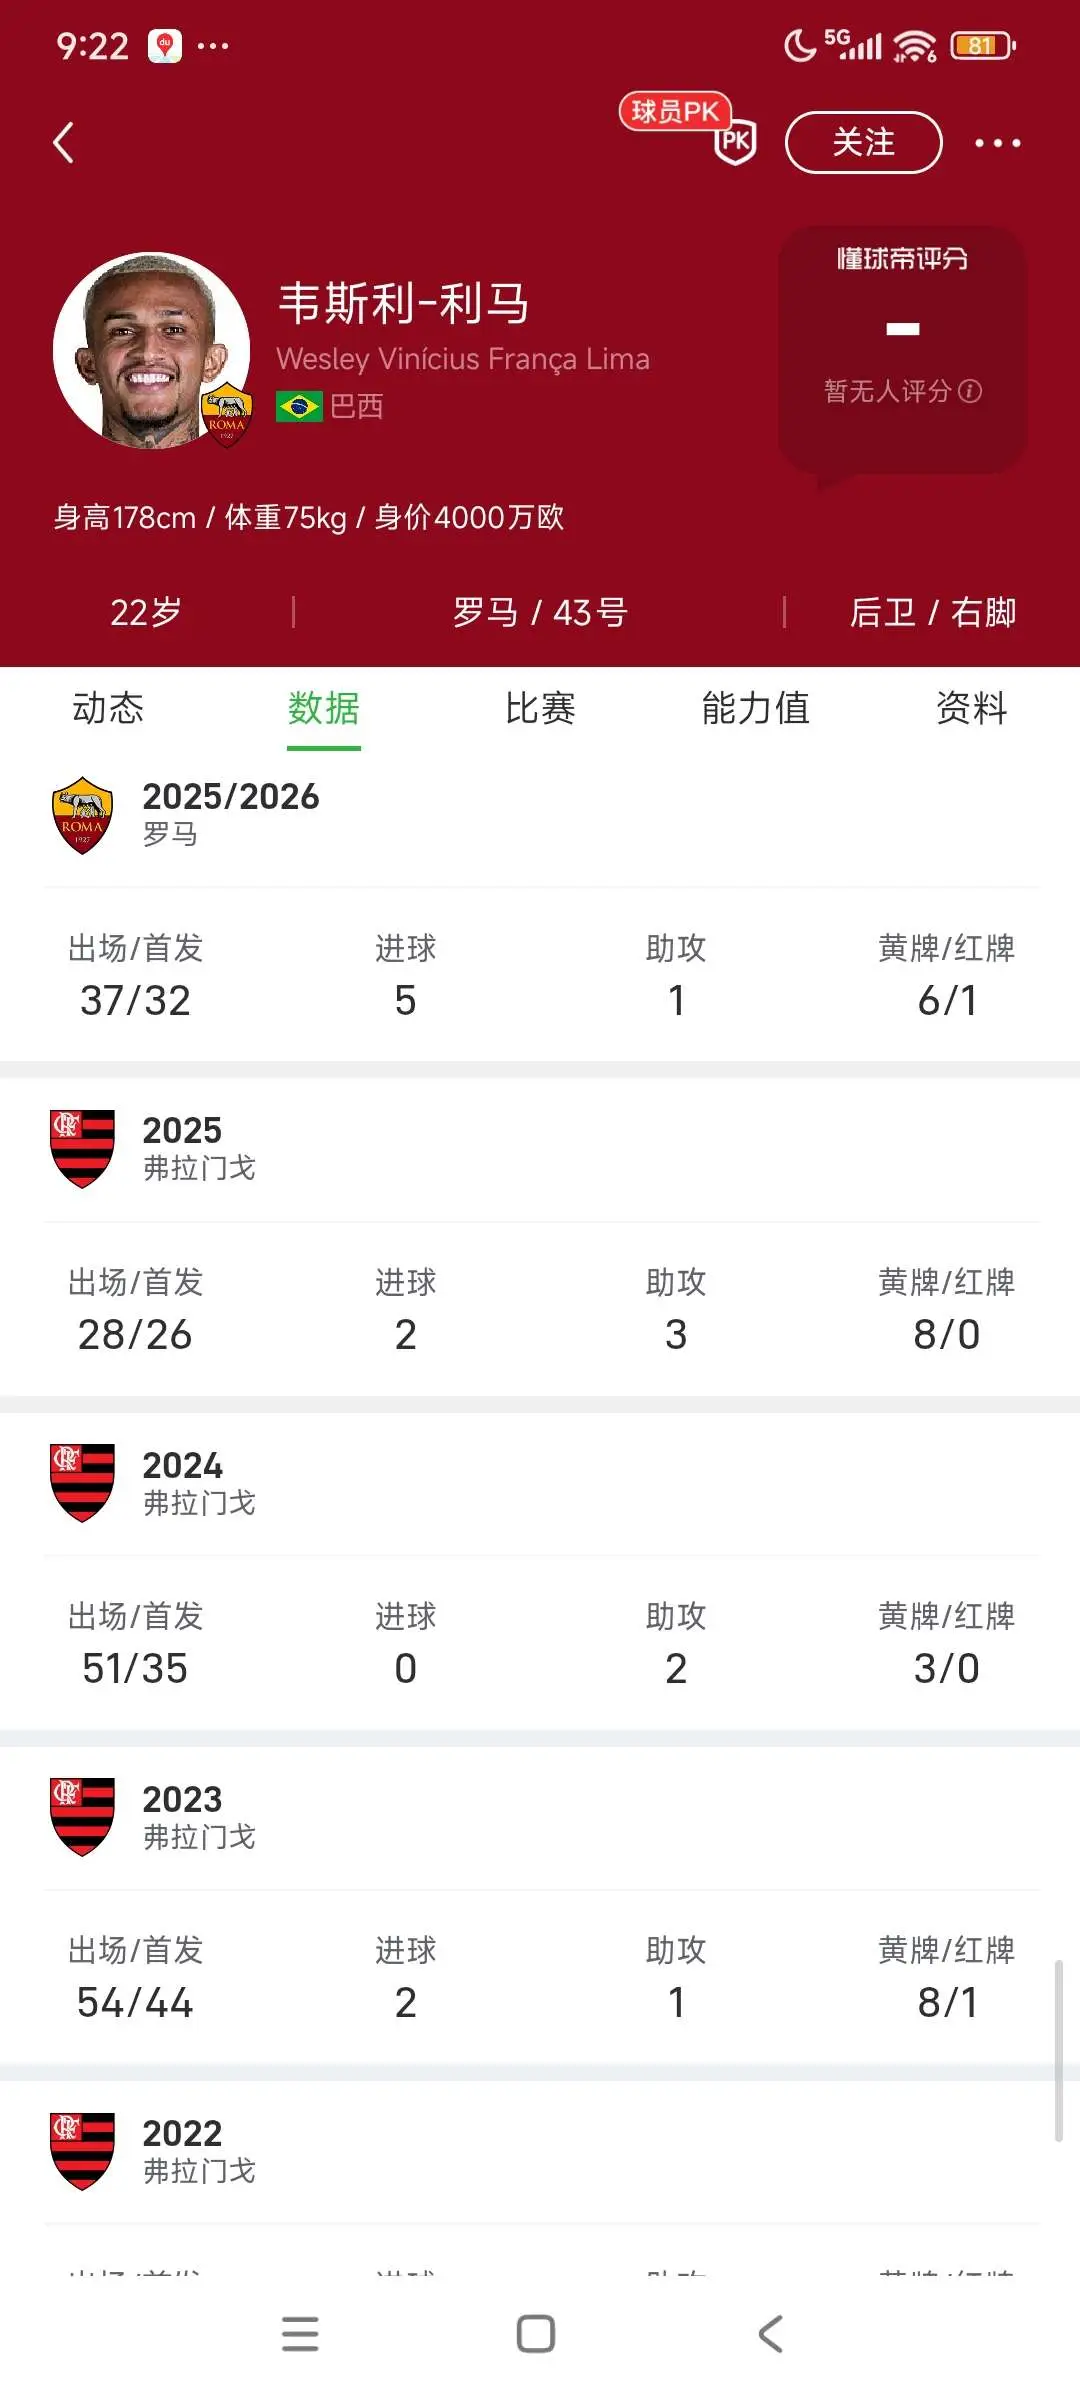
Task: Open the 能力值 tab
Action: pos(756,708)
